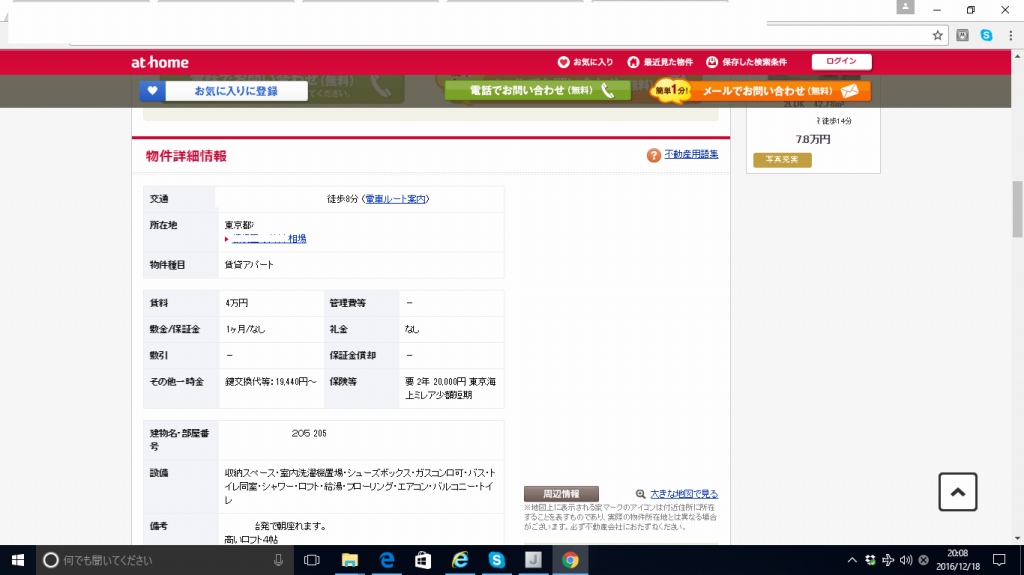Bookmark page with star icon
Screen dimensions: 1024x575
pos(938,35)
